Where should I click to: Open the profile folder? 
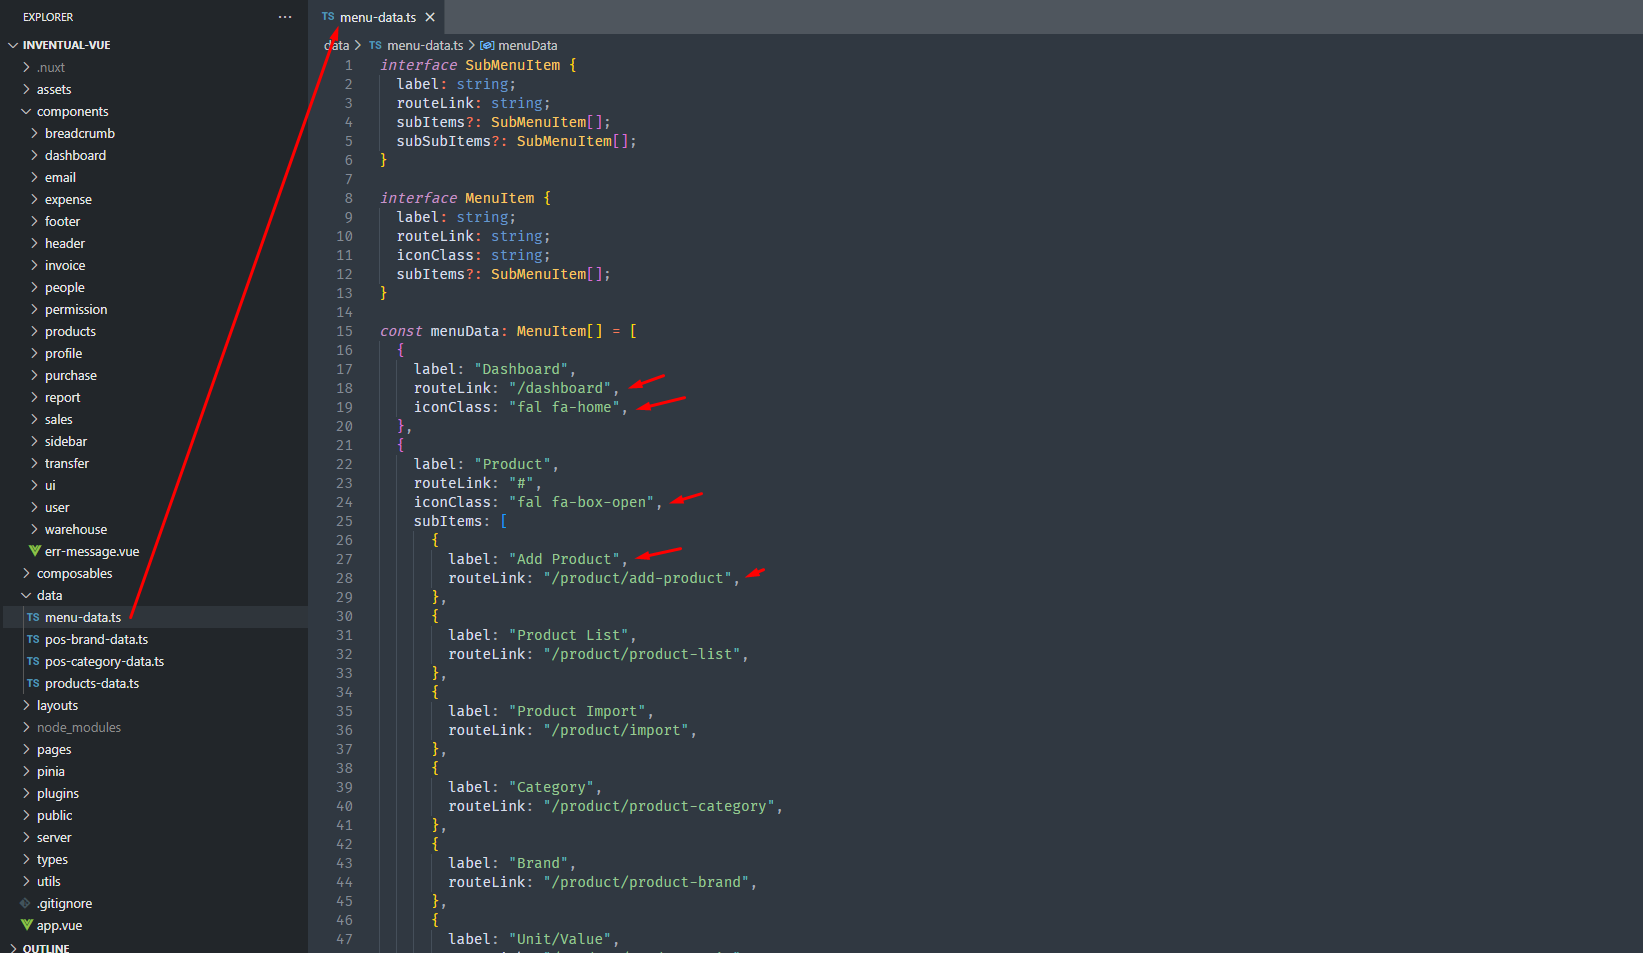coord(63,353)
